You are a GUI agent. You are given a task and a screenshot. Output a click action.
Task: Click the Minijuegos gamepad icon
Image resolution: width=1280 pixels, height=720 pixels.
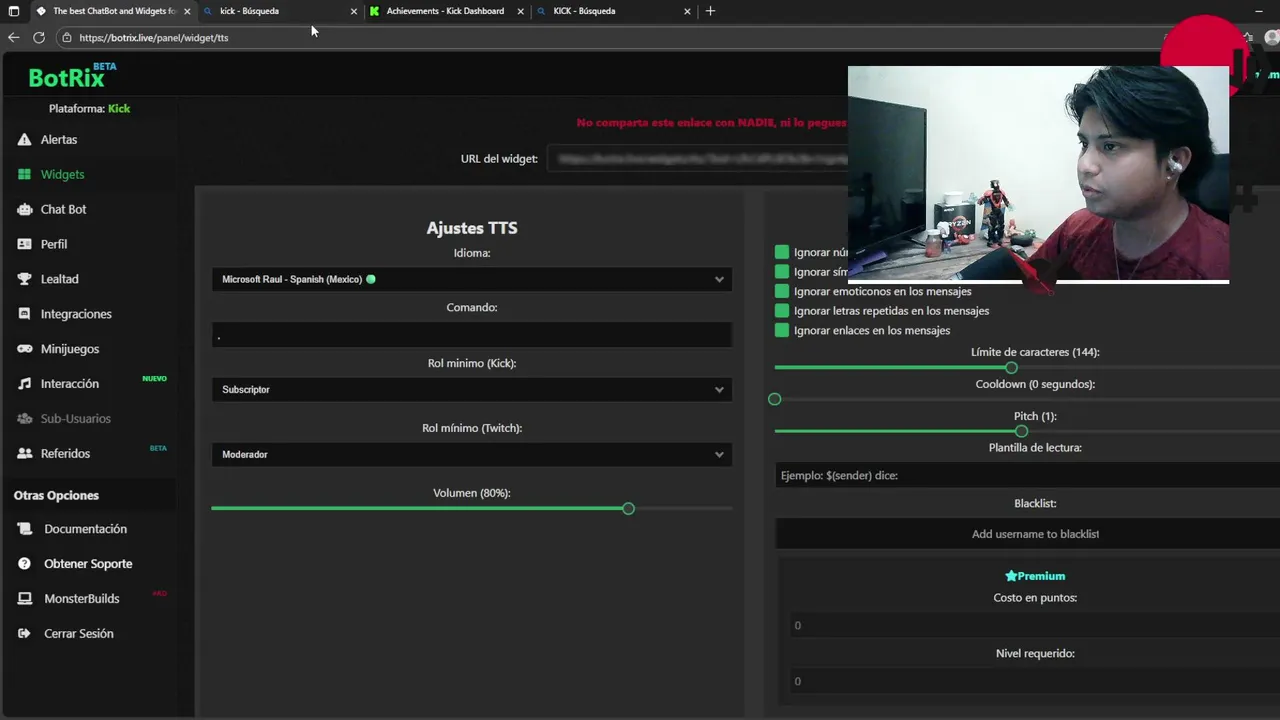(x=25, y=349)
